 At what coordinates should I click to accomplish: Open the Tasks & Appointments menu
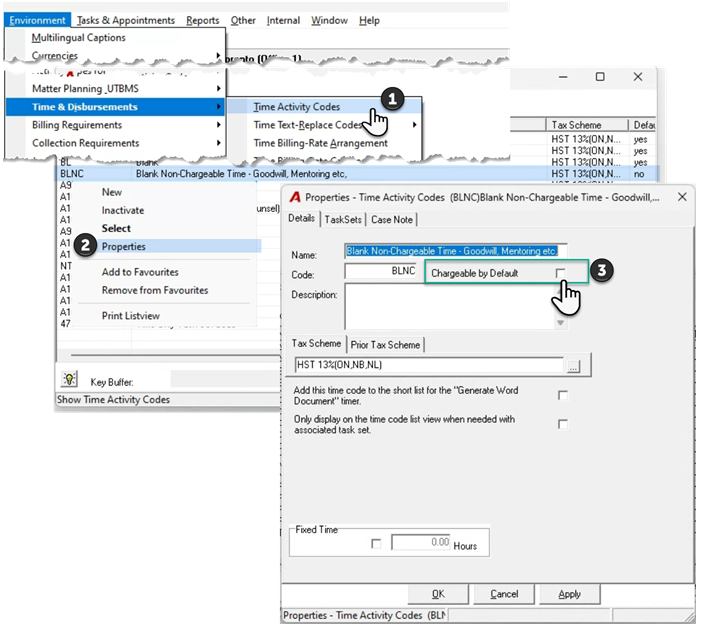pyautogui.click(x=125, y=20)
